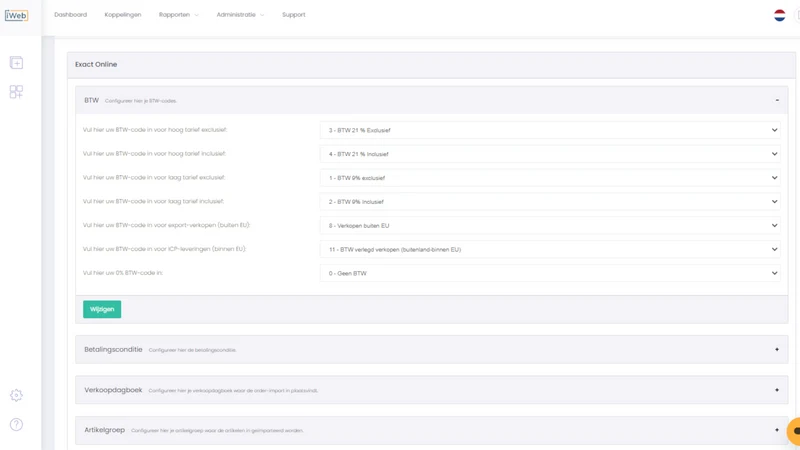This screenshot has height=450, width=800.
Task: Open the add-document sidebar icon
Action: tap(16, 63)
